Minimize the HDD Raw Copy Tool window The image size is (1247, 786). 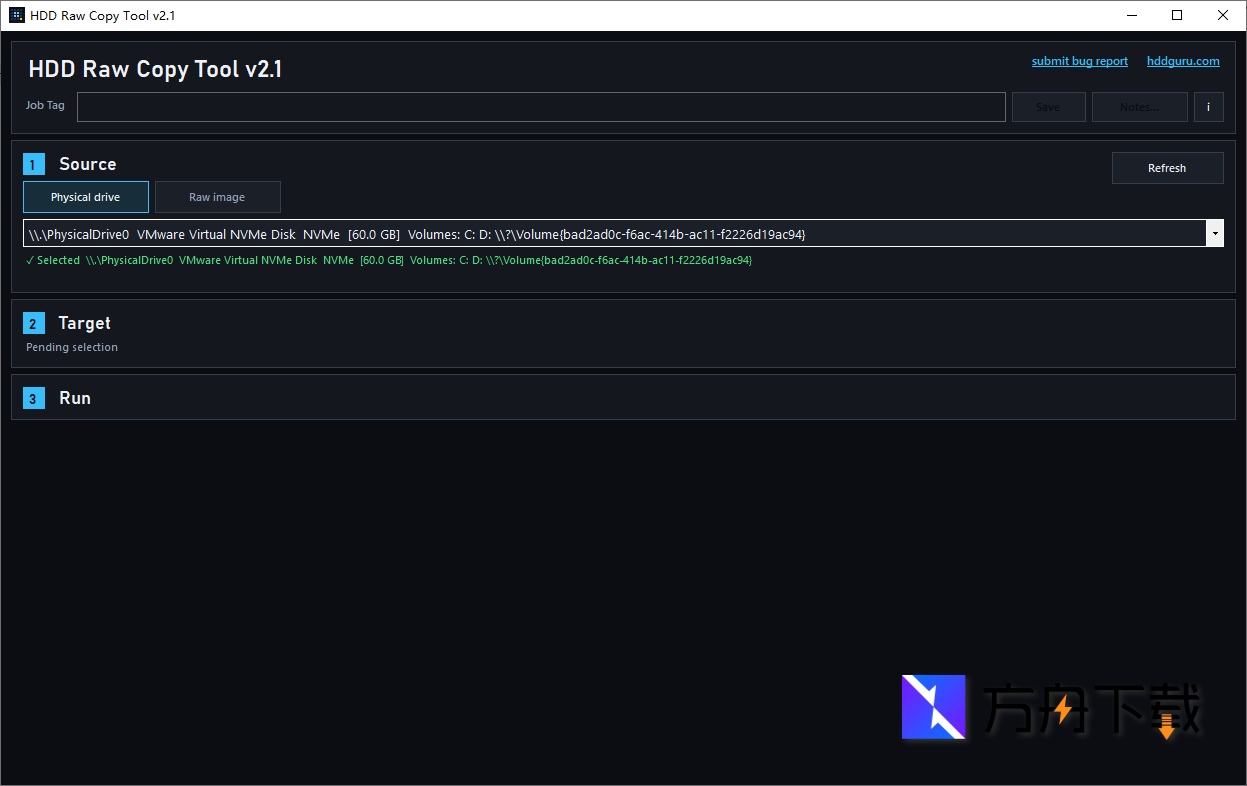(x=1131, y=15)
